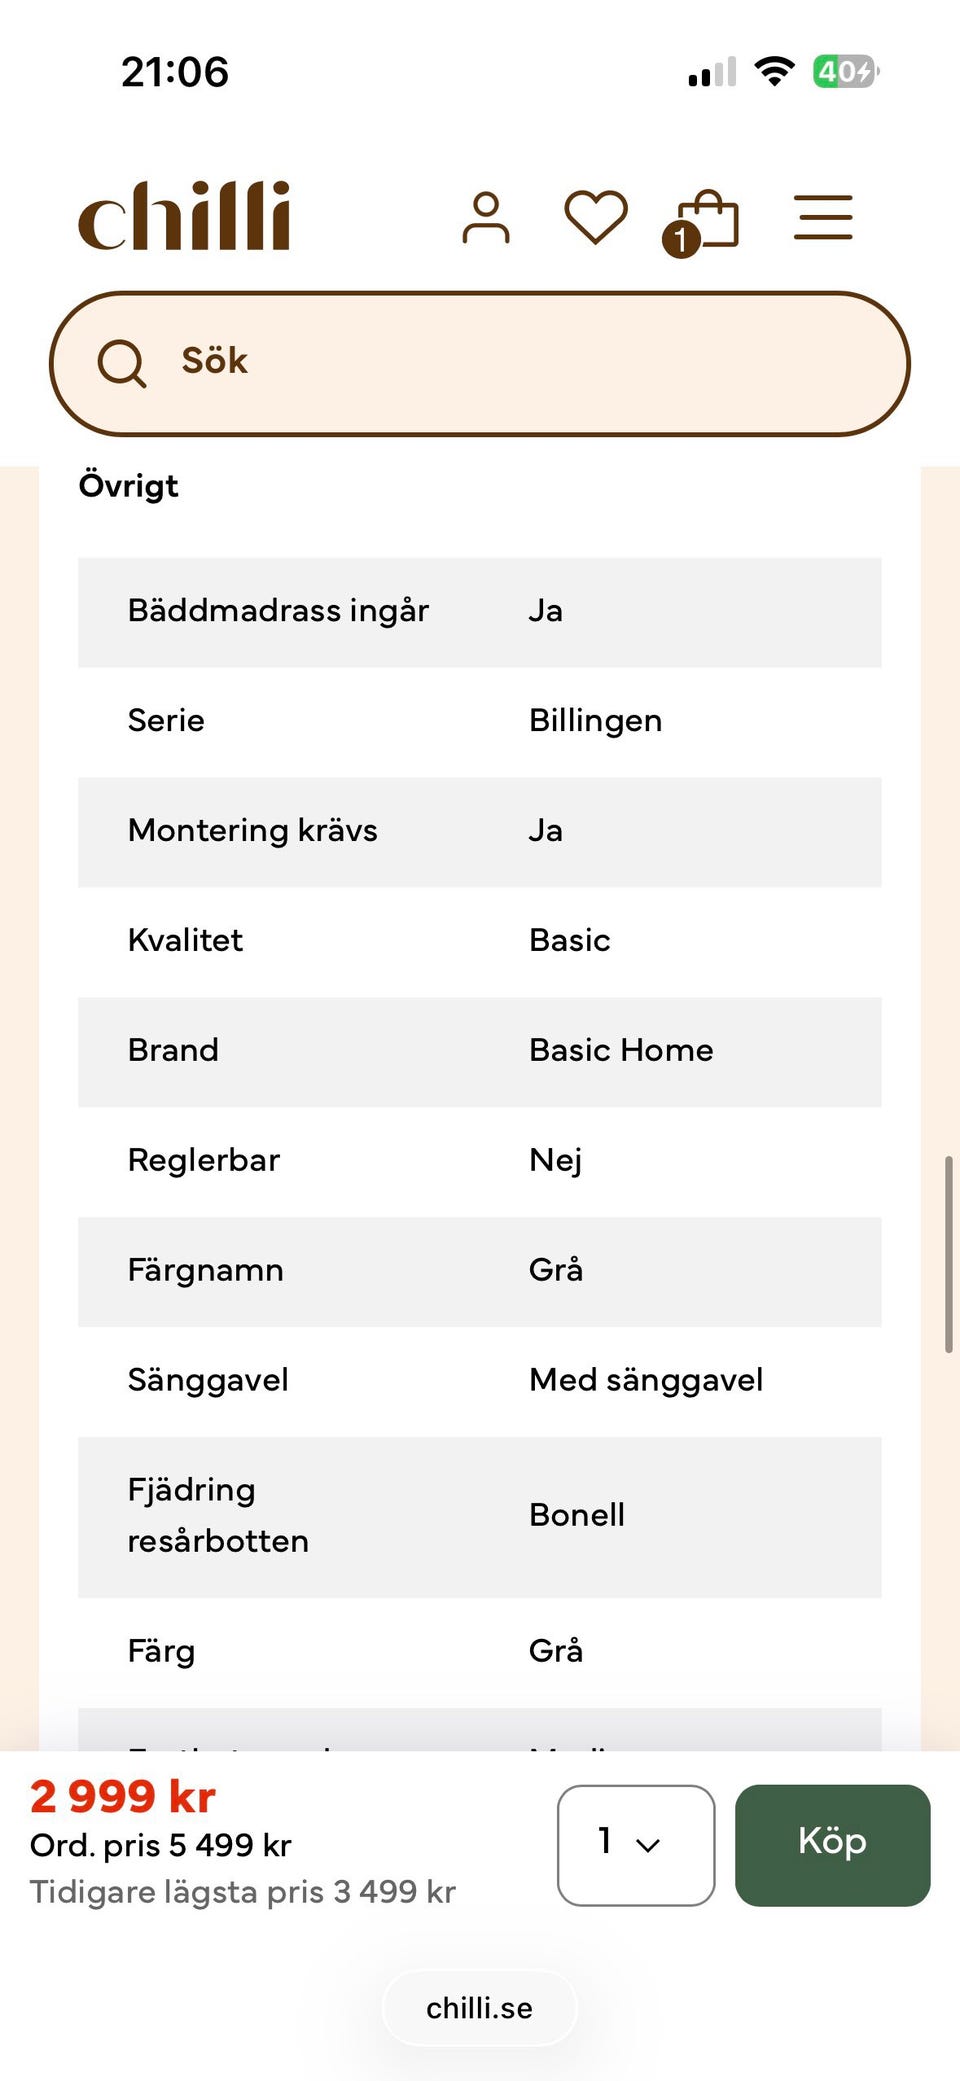The image size is (960, 2081).
Task: Click the page scrollbar thumb
Action: point(948,1254)
